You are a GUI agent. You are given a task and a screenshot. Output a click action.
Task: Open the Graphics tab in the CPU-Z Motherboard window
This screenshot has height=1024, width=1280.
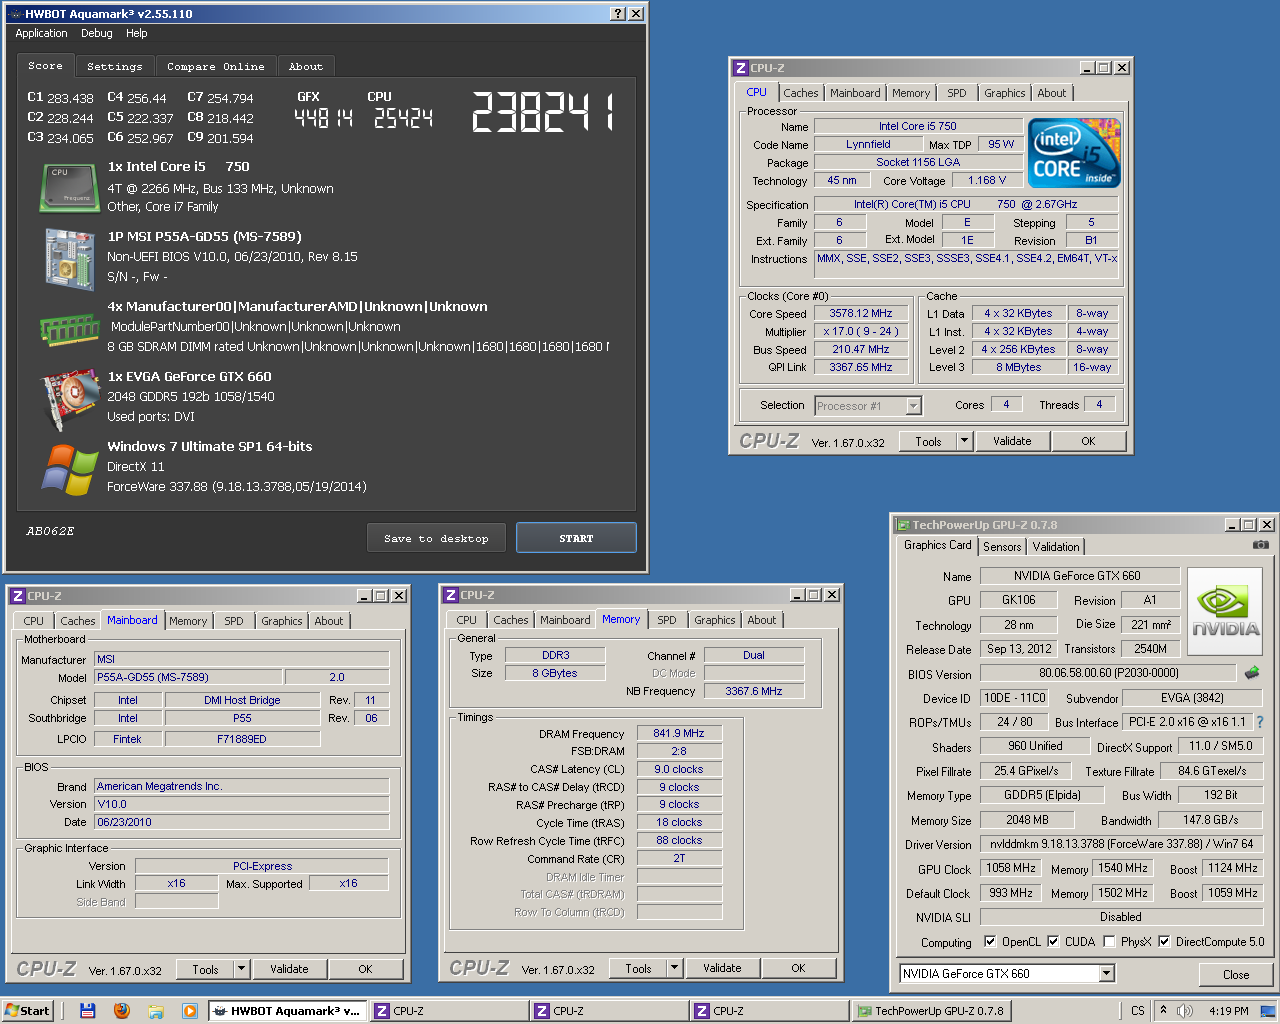282,621
